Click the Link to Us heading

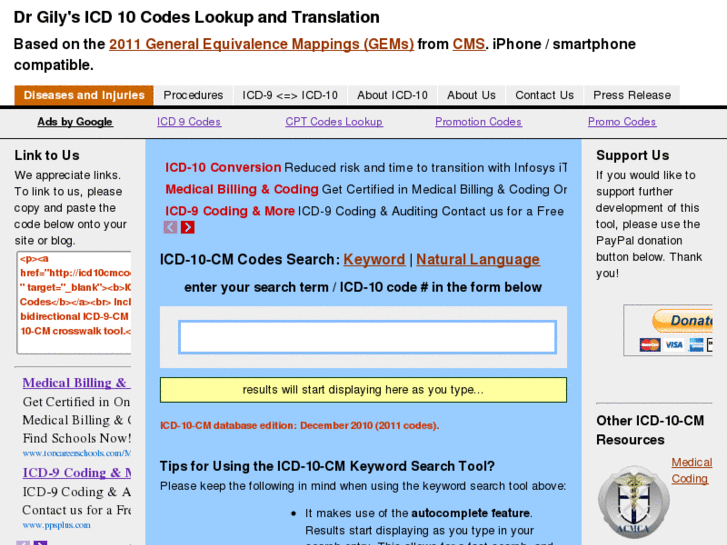[47, 155]
